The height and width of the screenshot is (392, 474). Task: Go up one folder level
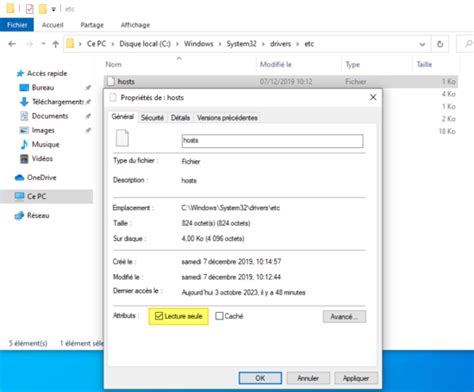56,44
